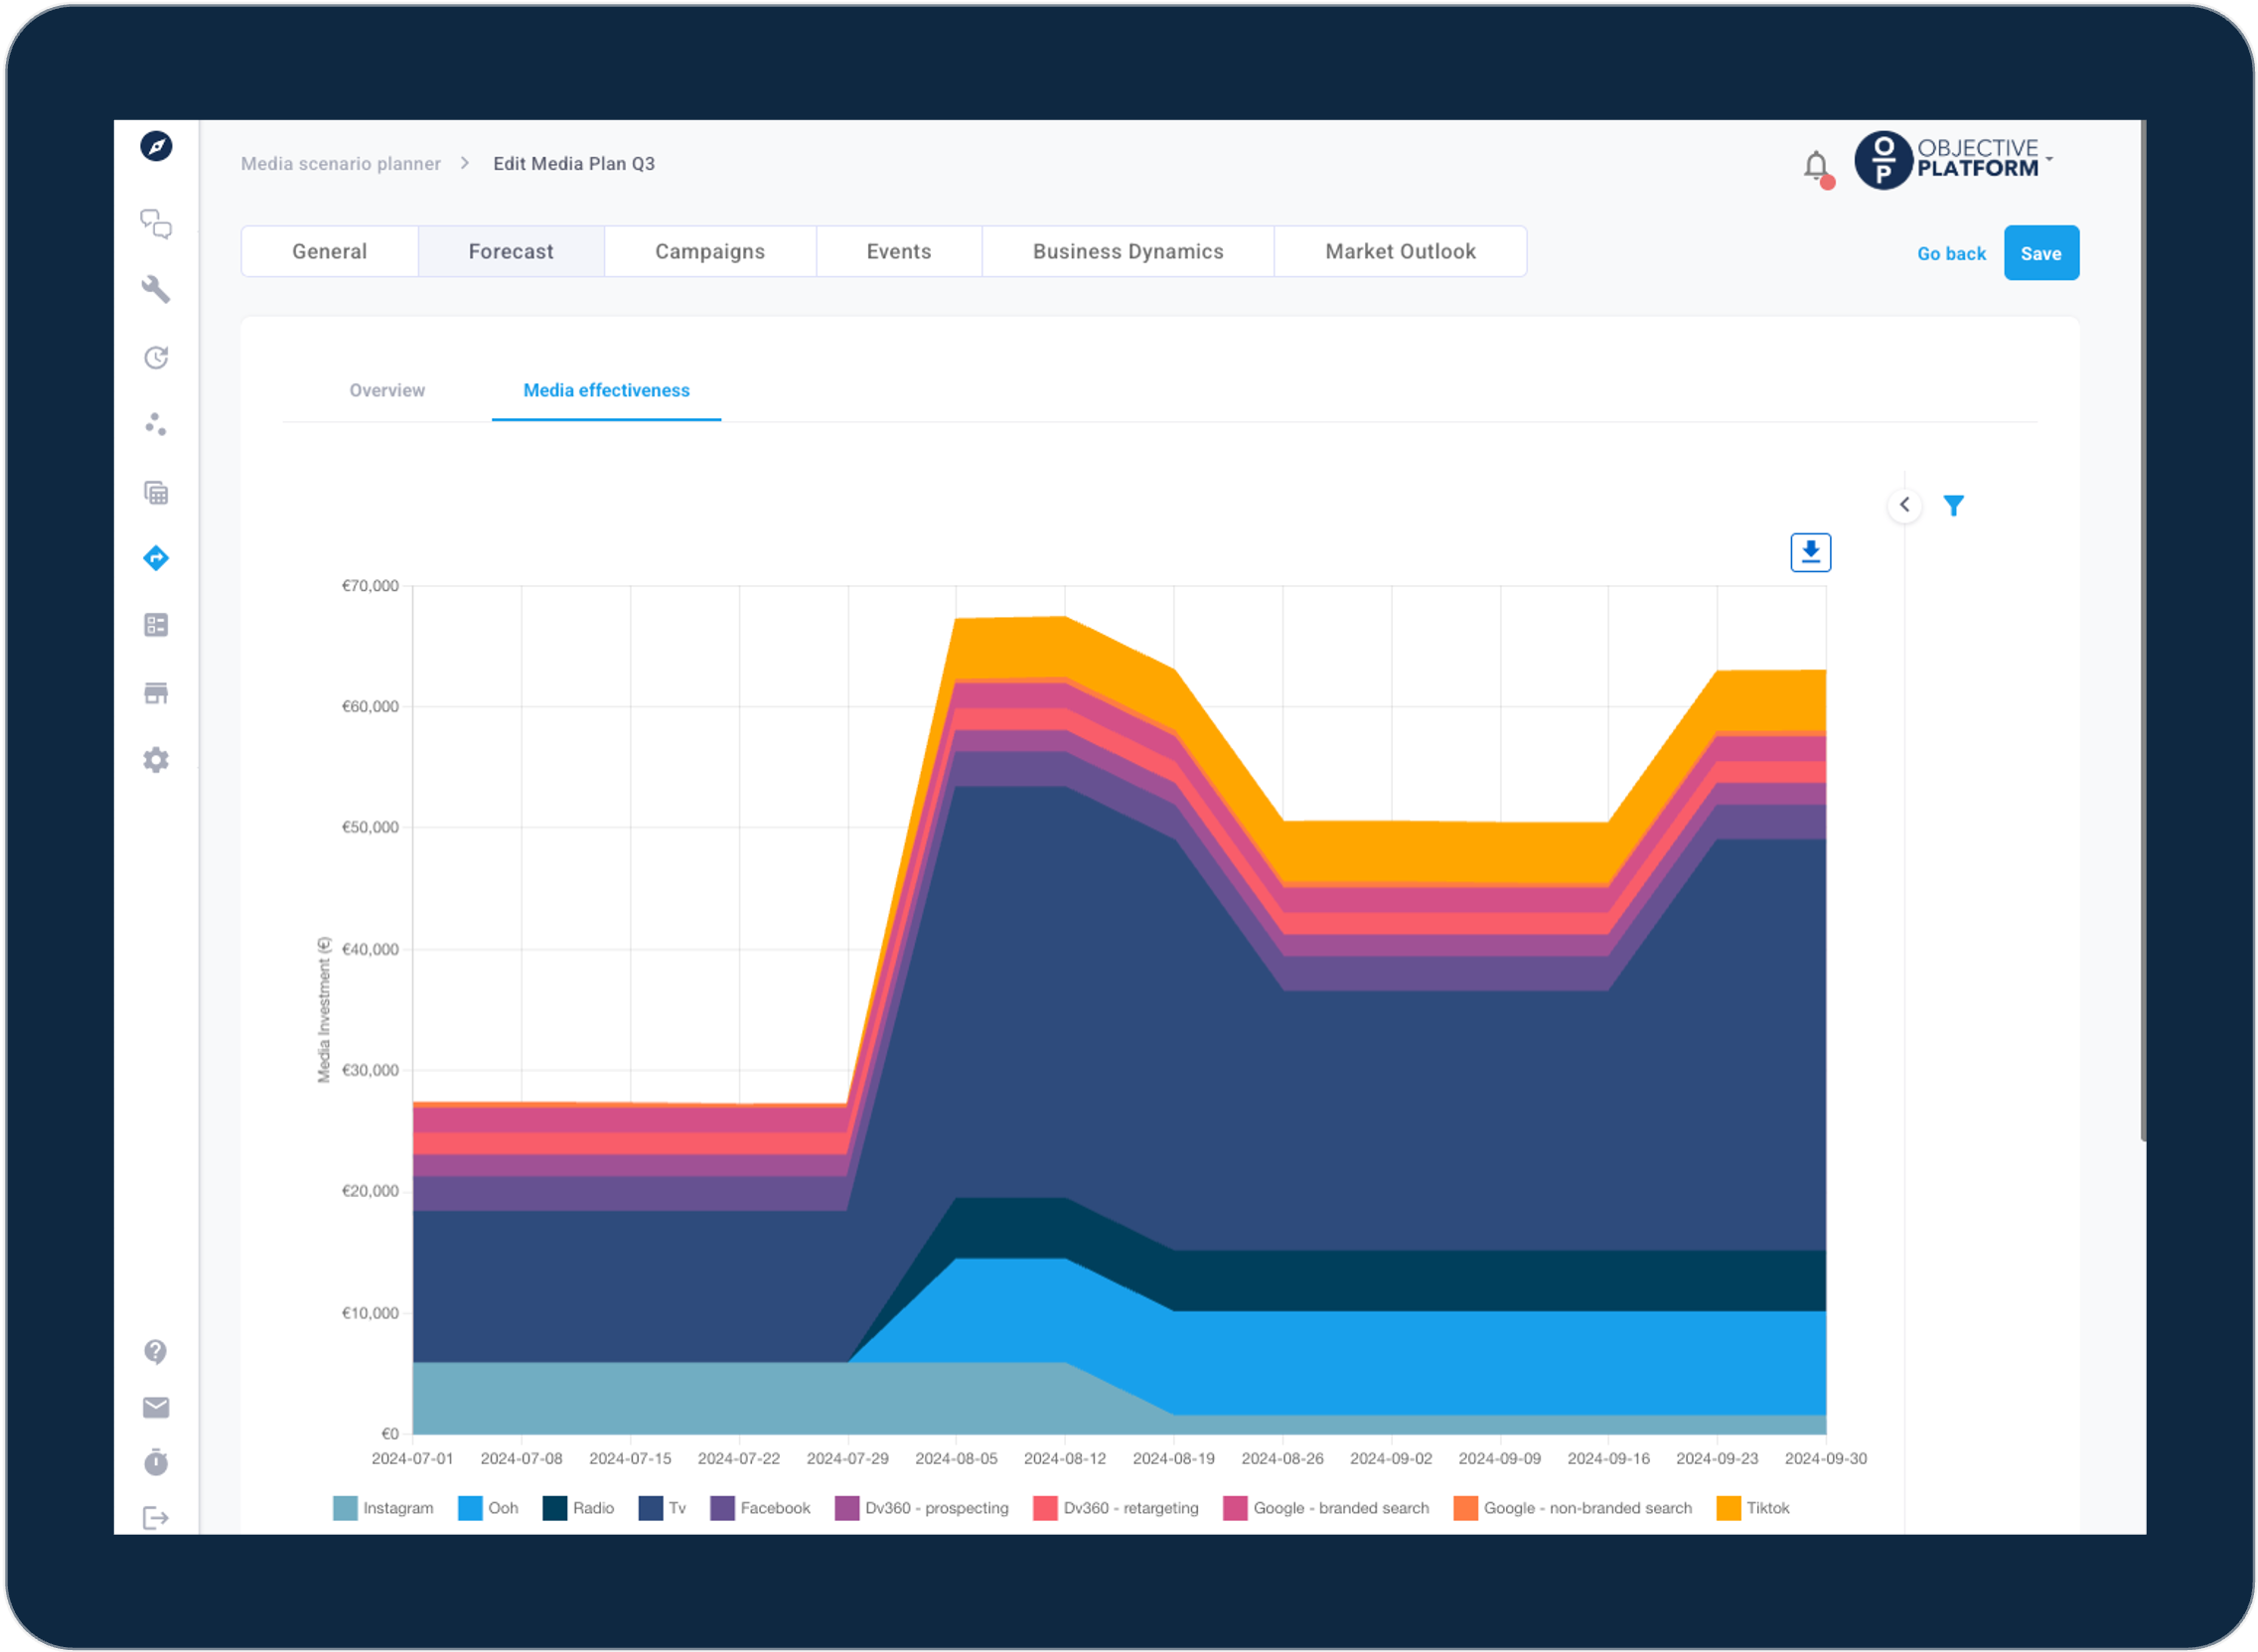Click the Tv legend color swatch
The height and width of the screenshot is (1652, 2258).
click(x=650, y=1508)
